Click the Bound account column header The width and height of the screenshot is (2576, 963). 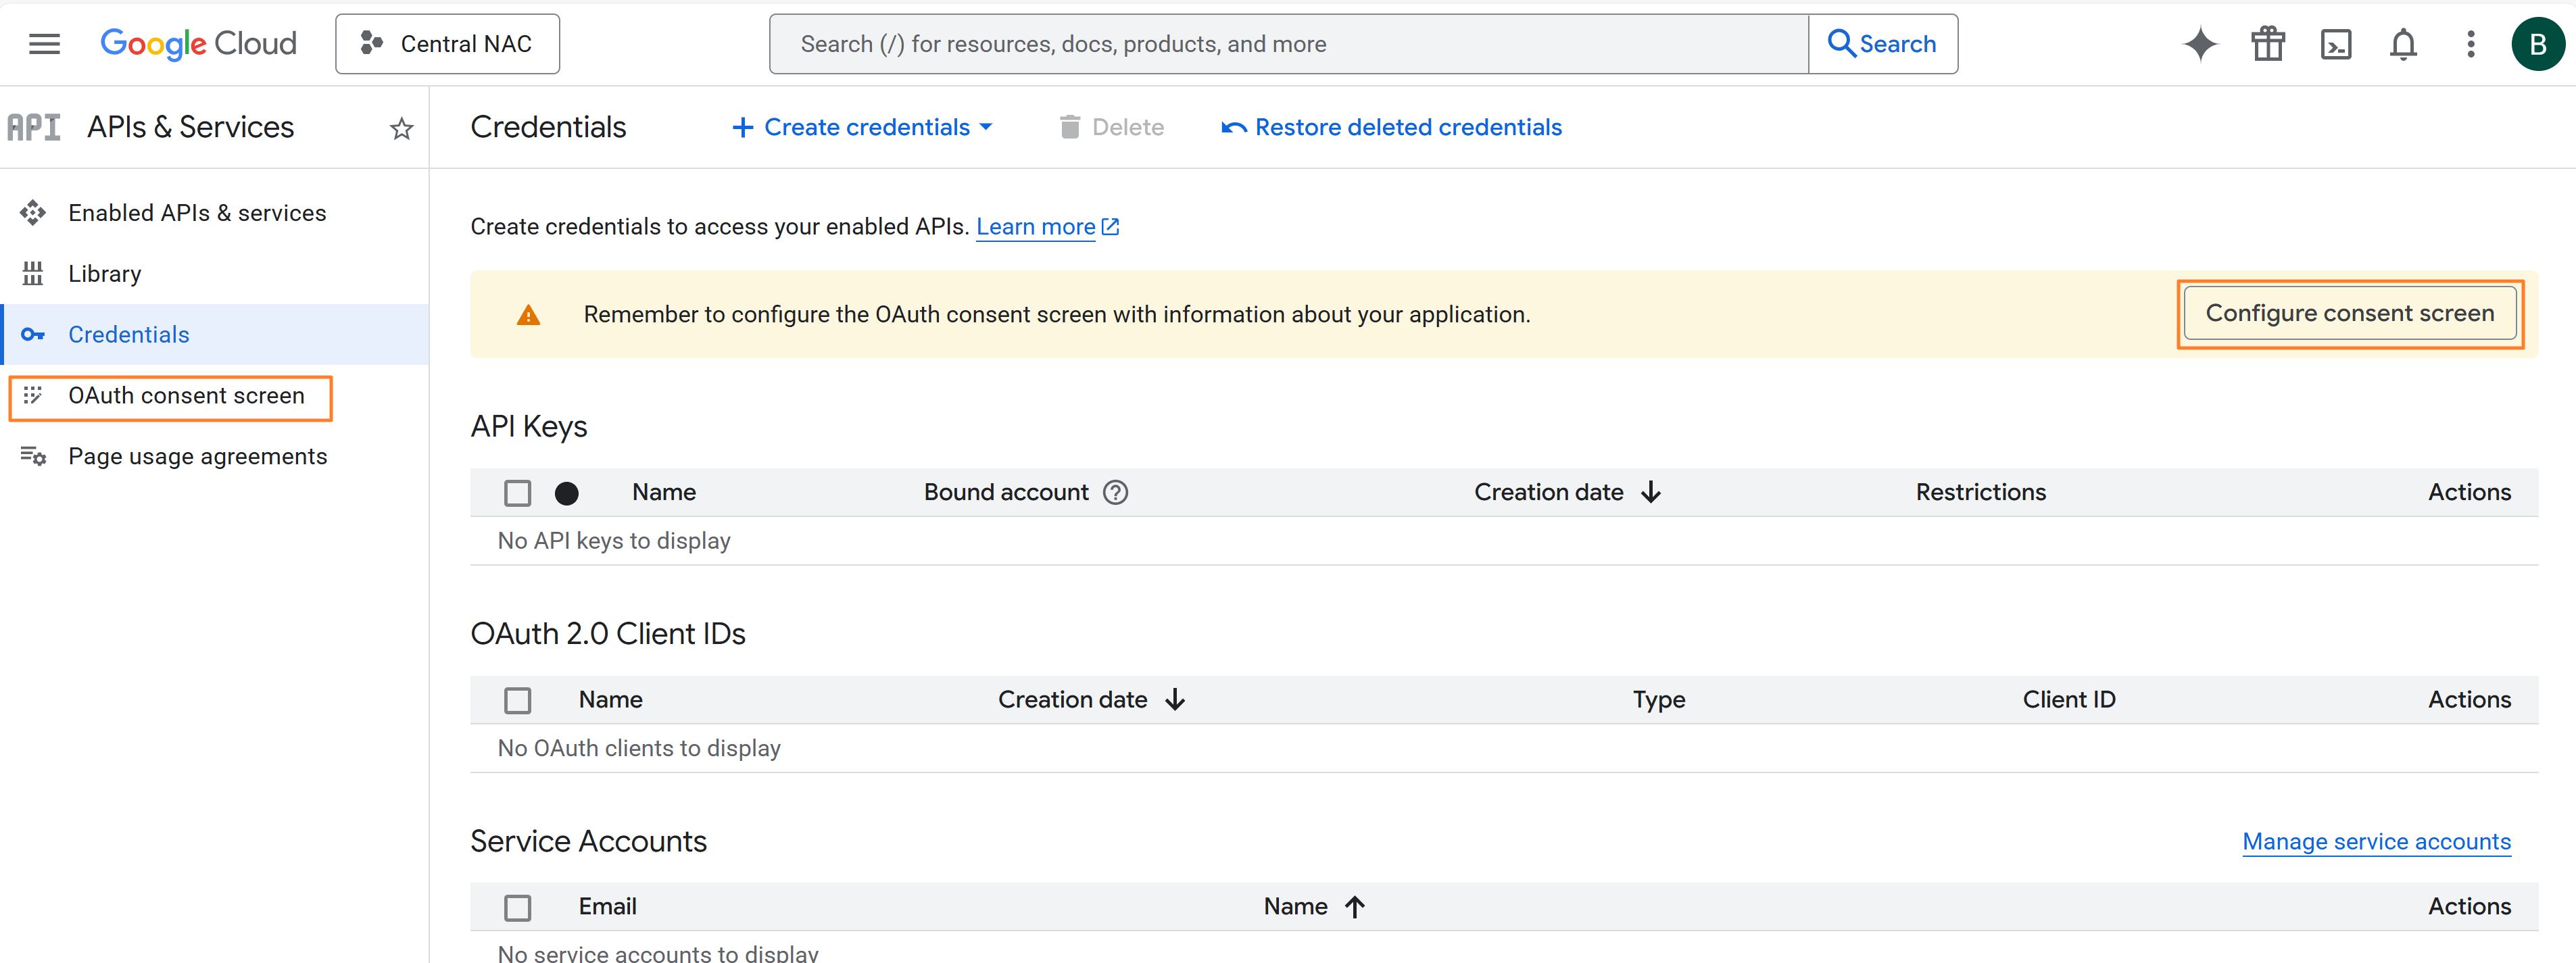click(x=1006, y=492)
